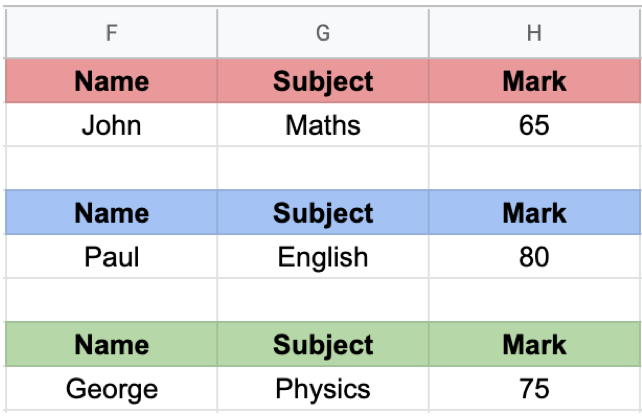642x420 pixels.
Task: Select the cell containing John
Action: click(x=111, y=125)
